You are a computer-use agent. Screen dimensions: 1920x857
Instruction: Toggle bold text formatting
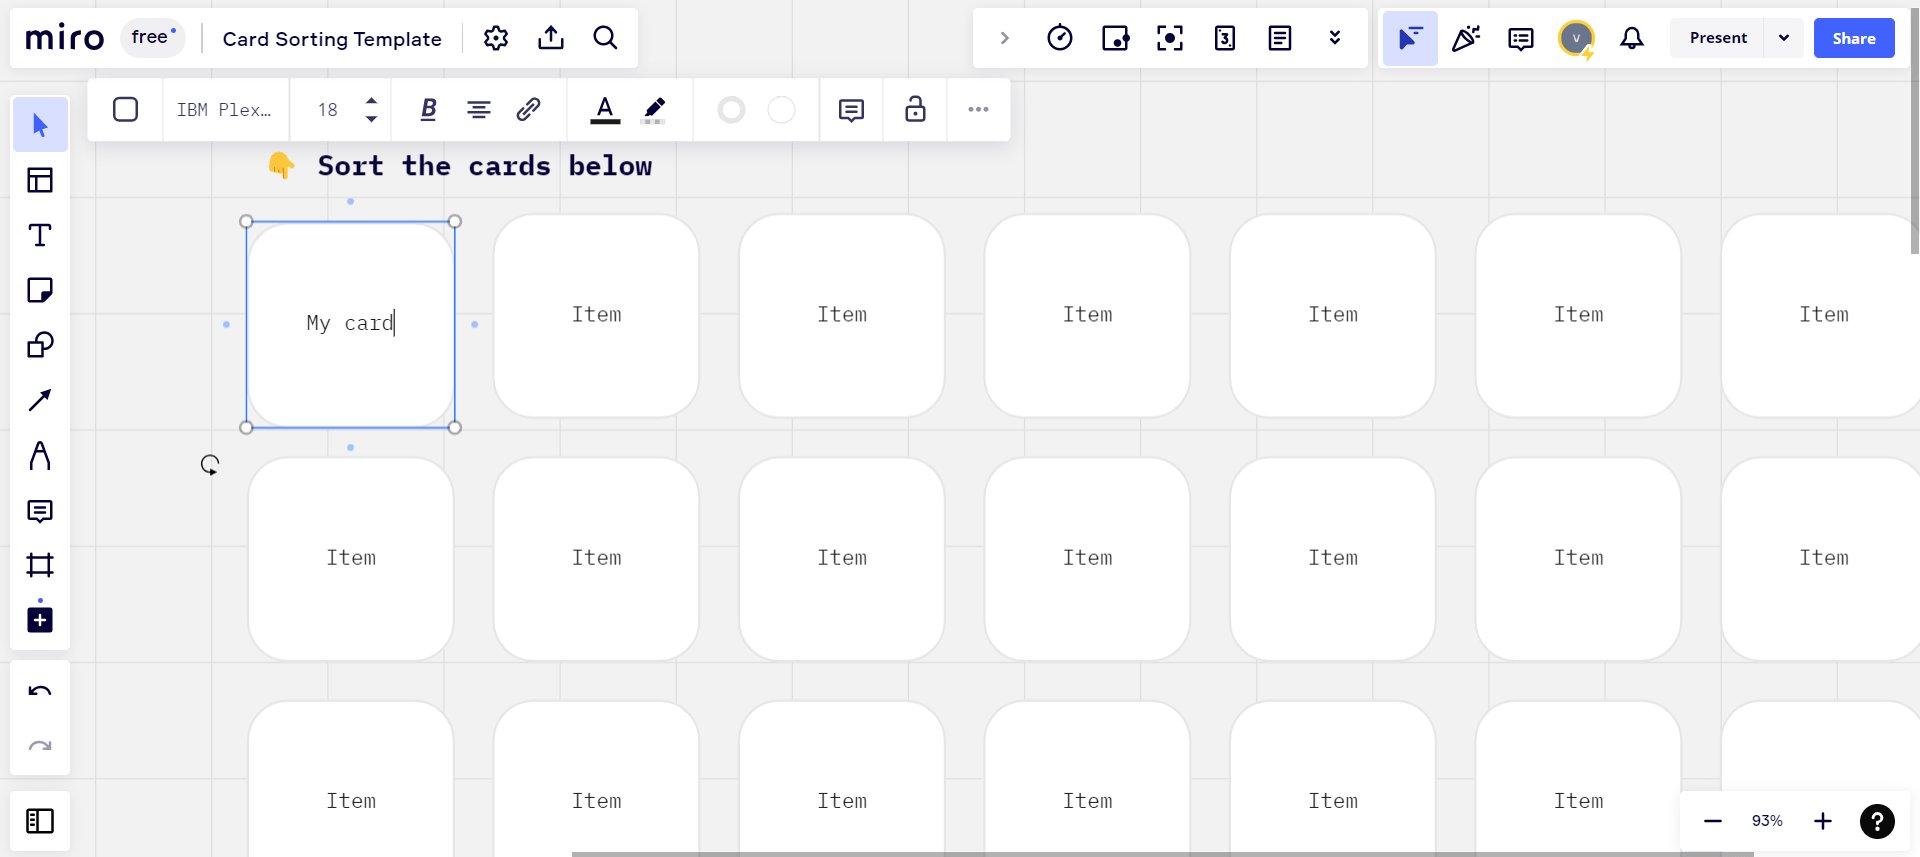tap(429, 109)
